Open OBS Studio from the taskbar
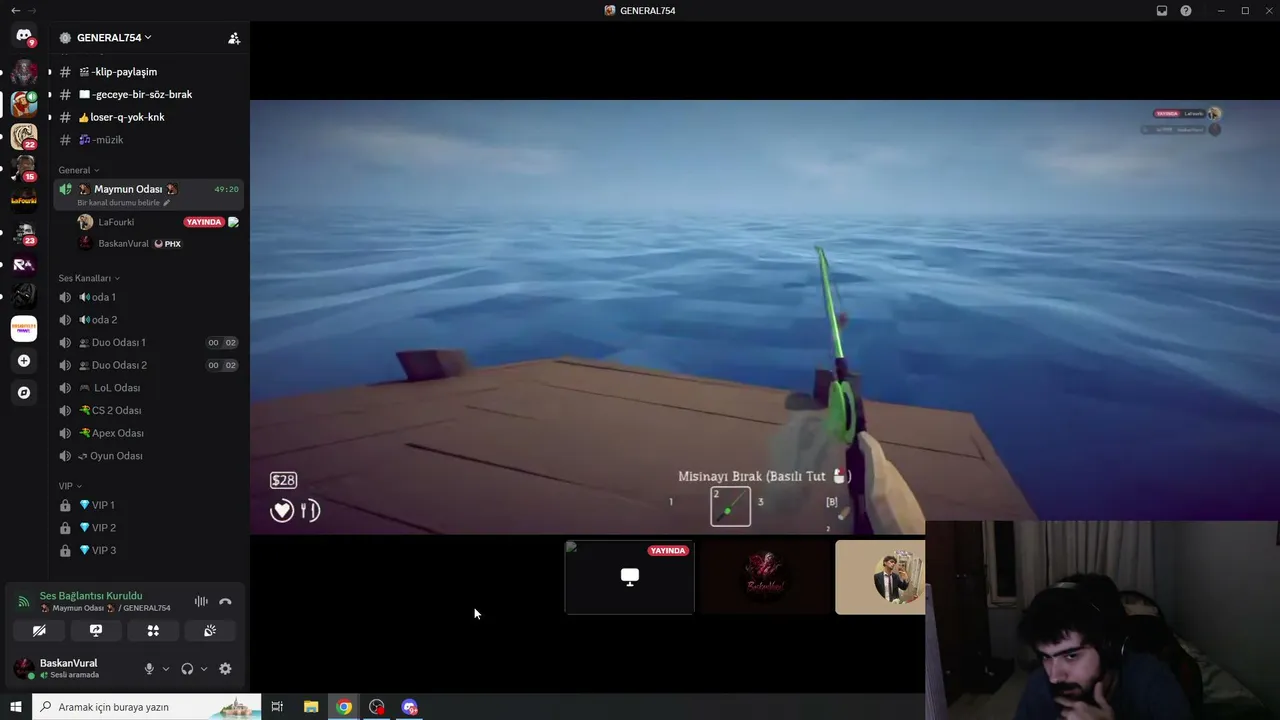 point(377,707)
